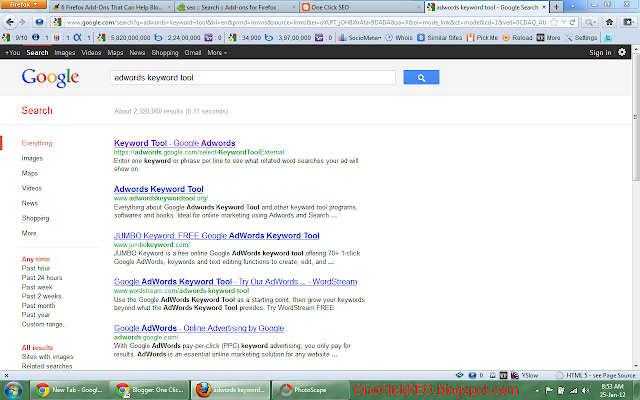Screen dimensions: 640x400
Task: Reload the page using the address bar reload icon
Action: click(x=572, y=22)
